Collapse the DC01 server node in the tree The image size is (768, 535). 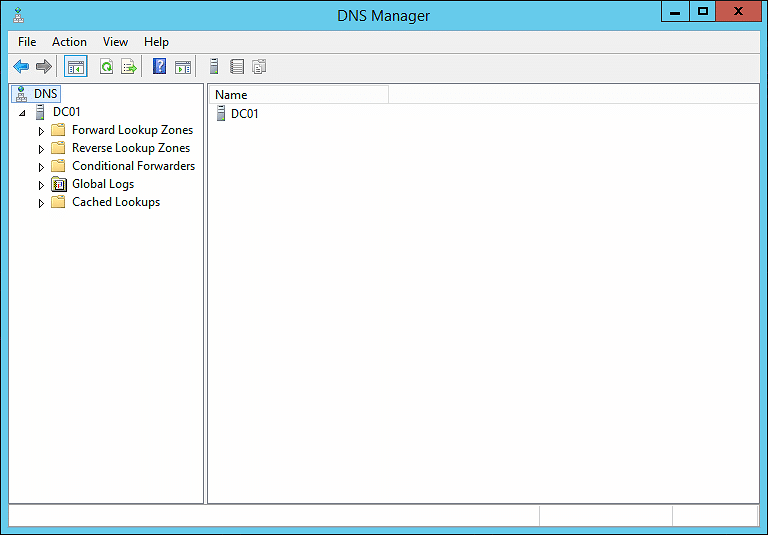click(x=22, y=113)
